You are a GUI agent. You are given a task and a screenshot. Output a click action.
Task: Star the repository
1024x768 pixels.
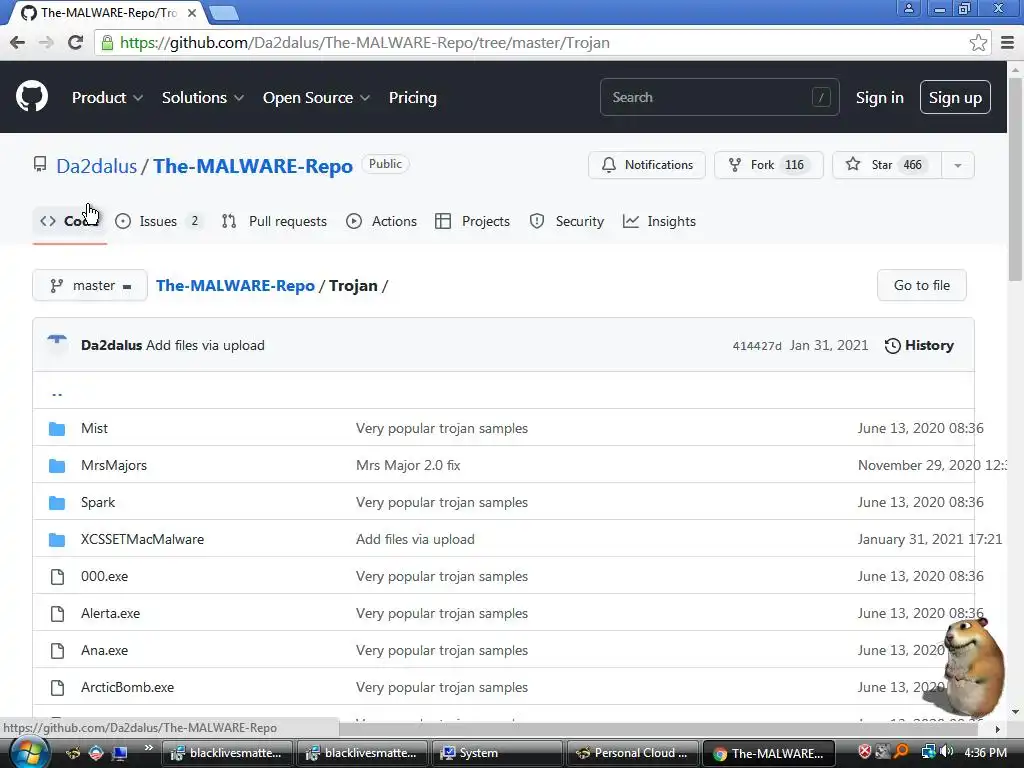[887, 165]
